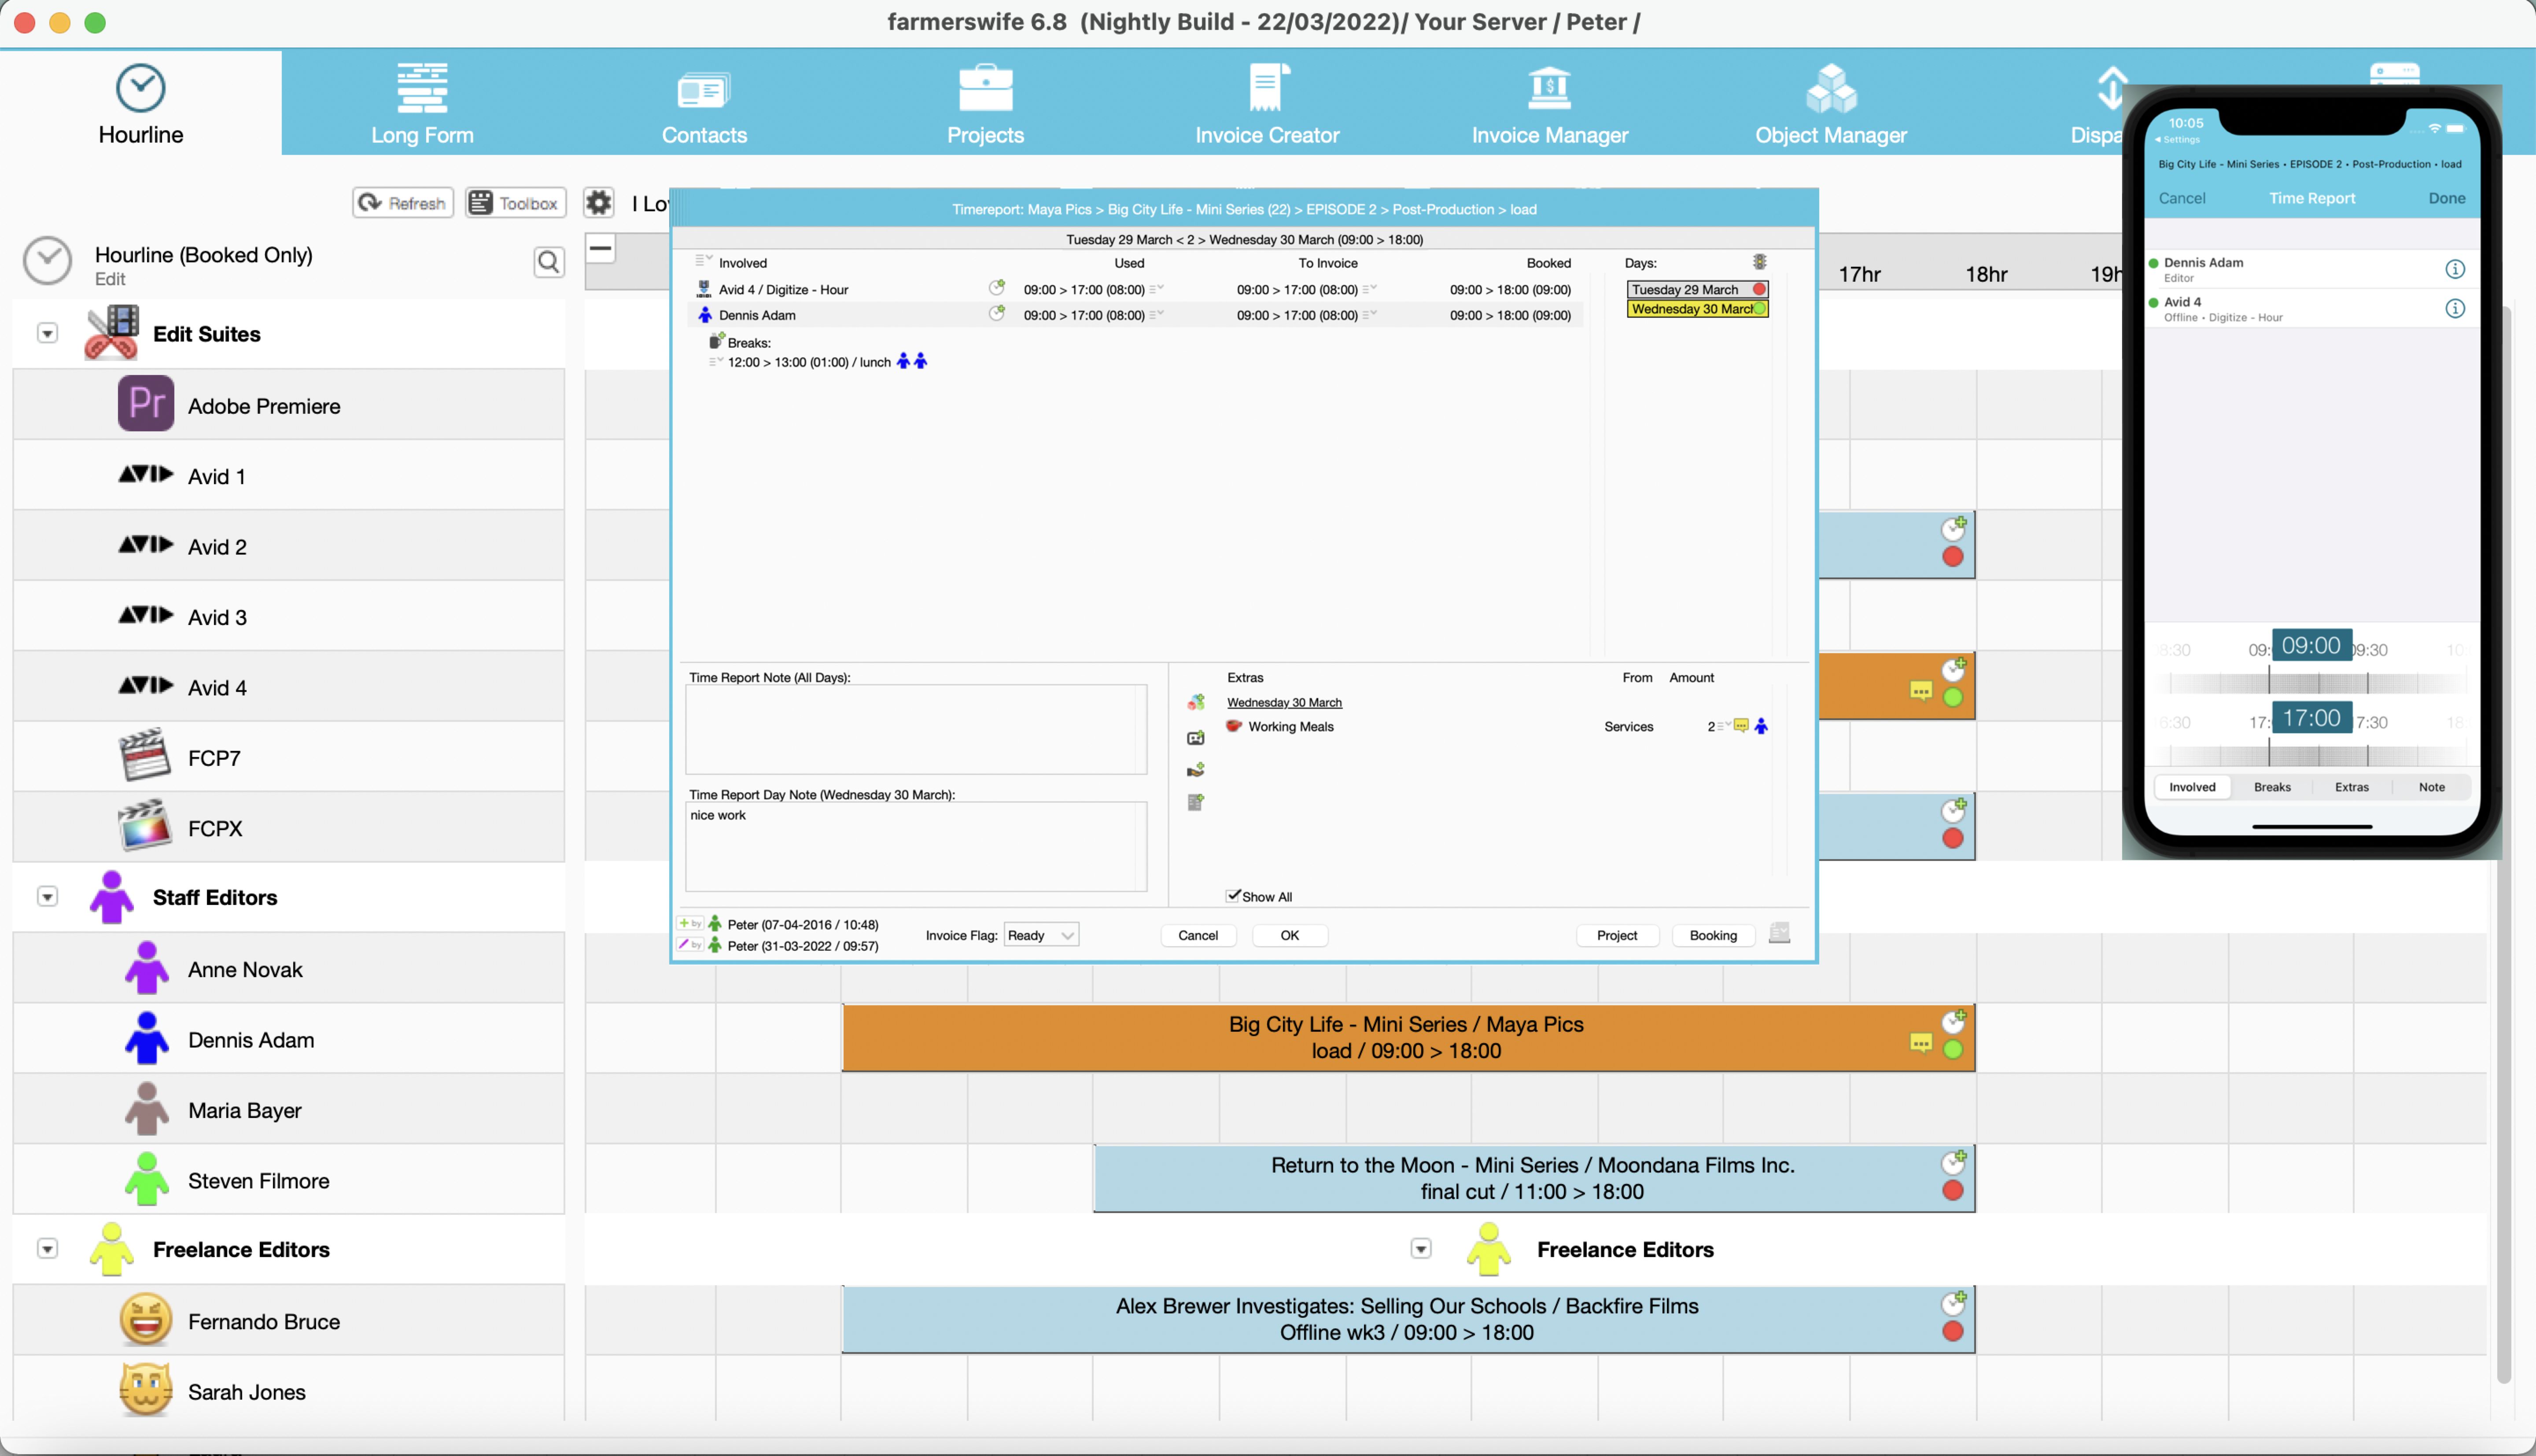Tap Done on the phone Time Report
The height and width of the screenshot is (1456, 2536).
(x=2446, y=198)
